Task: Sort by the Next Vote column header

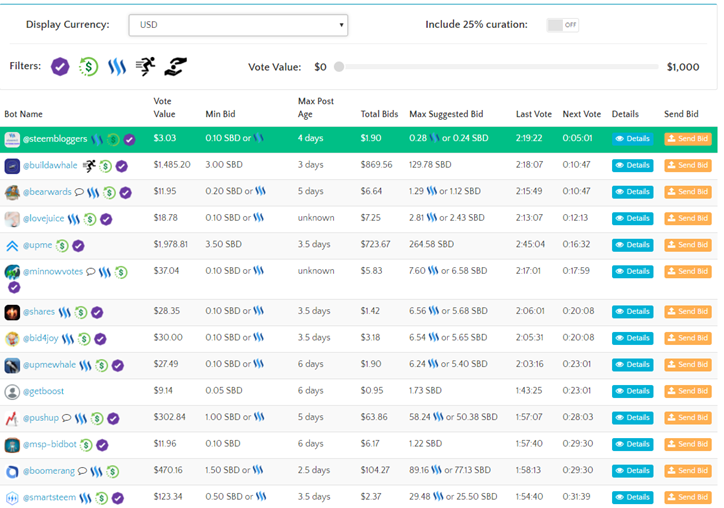Action: [581, 114]
